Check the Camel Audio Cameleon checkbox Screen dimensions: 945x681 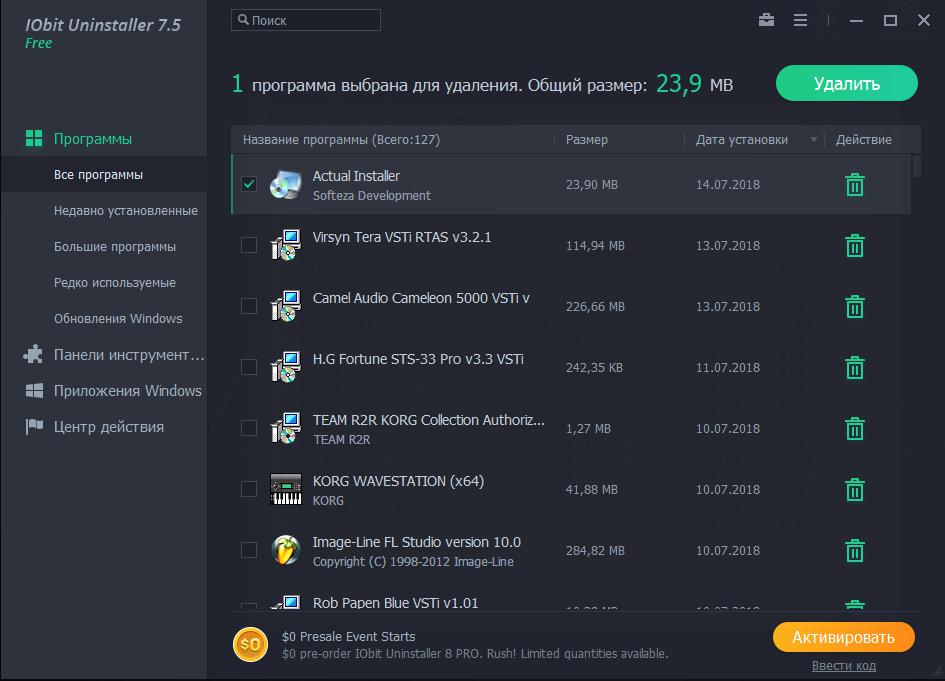[249, 306]
